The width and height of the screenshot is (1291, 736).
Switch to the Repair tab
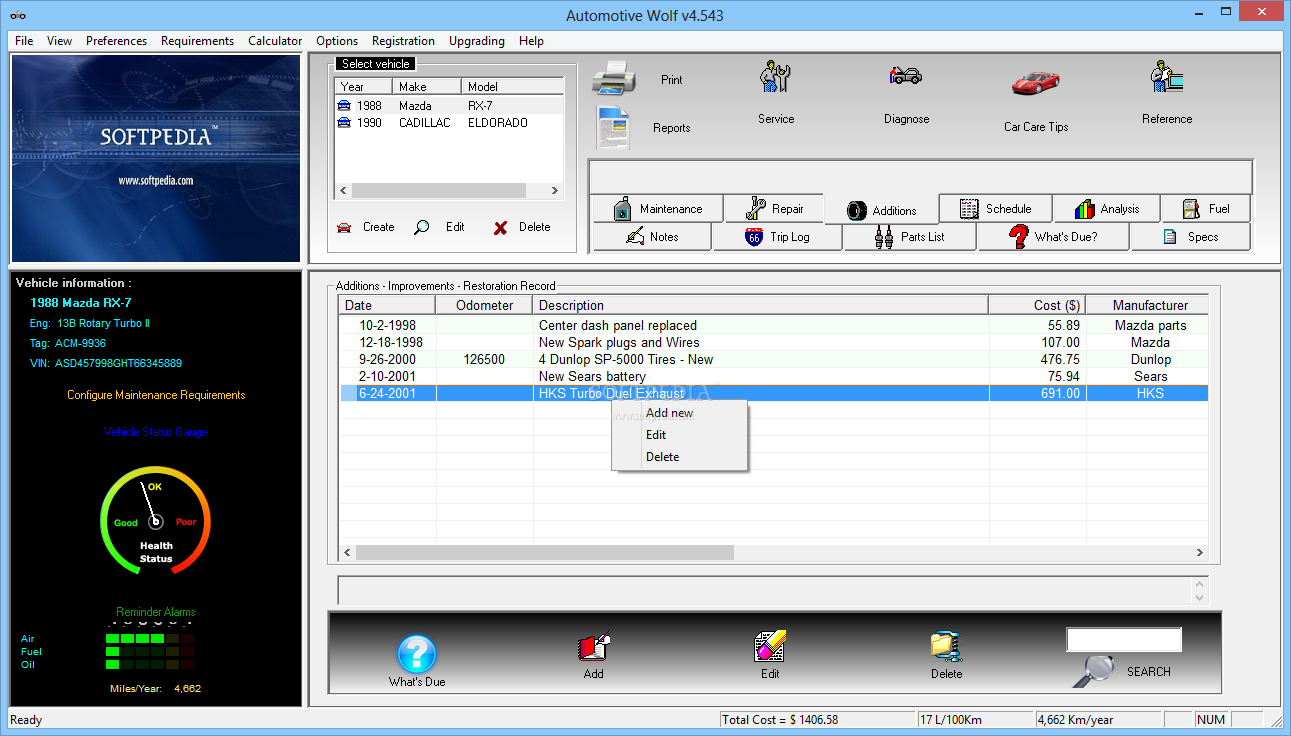pyautogui.click(x=774, y=209)
